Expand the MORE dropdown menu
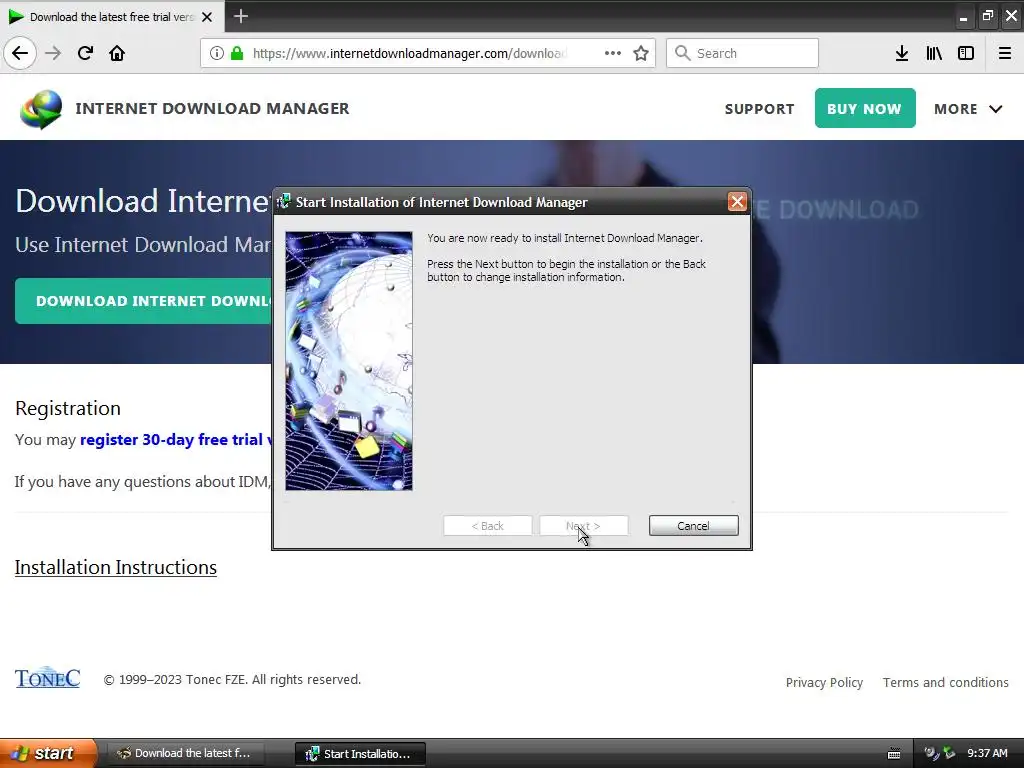Image resolution: width=1024 pixels, height=768 pixels. tap(968, 109)
